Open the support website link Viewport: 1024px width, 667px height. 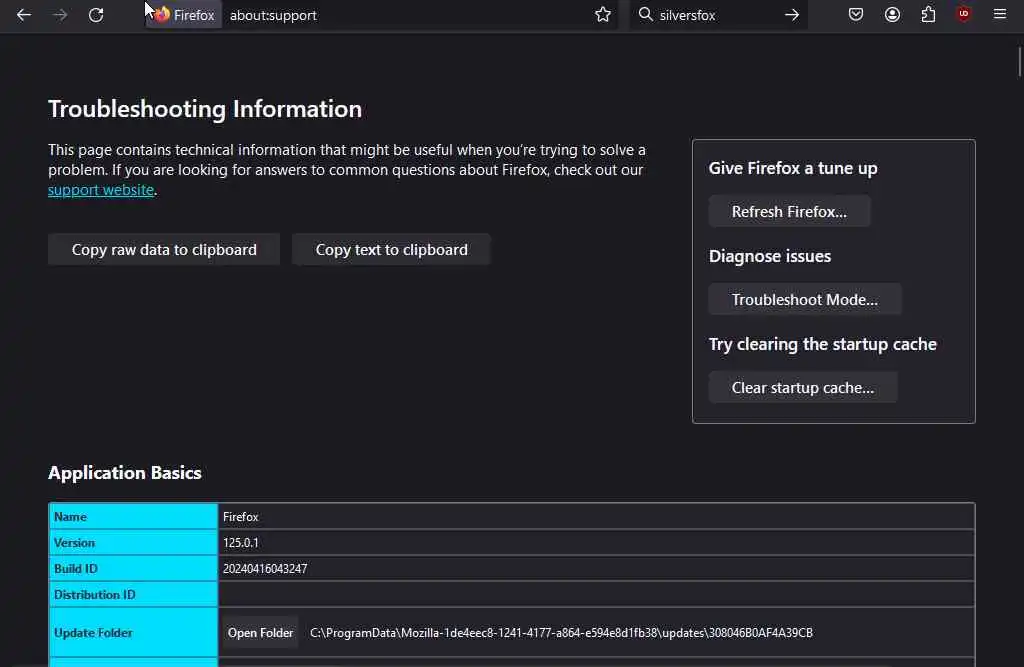click(x=101, y=189)
